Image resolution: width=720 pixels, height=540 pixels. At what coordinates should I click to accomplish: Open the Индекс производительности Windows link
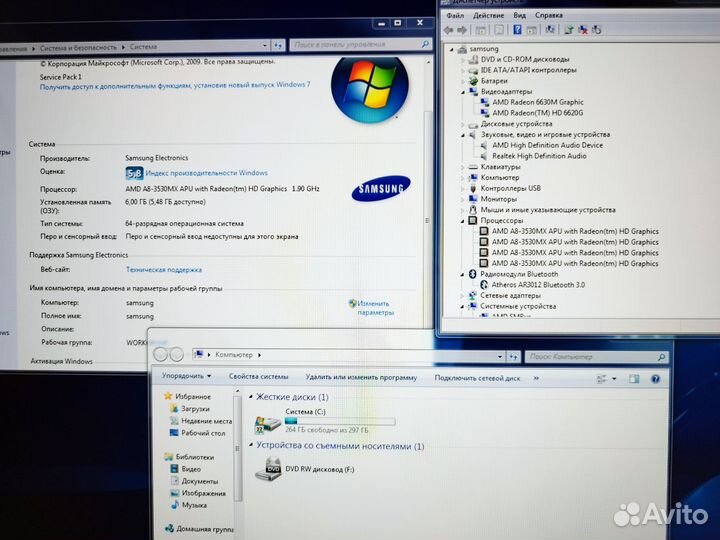tap(206, 173)
